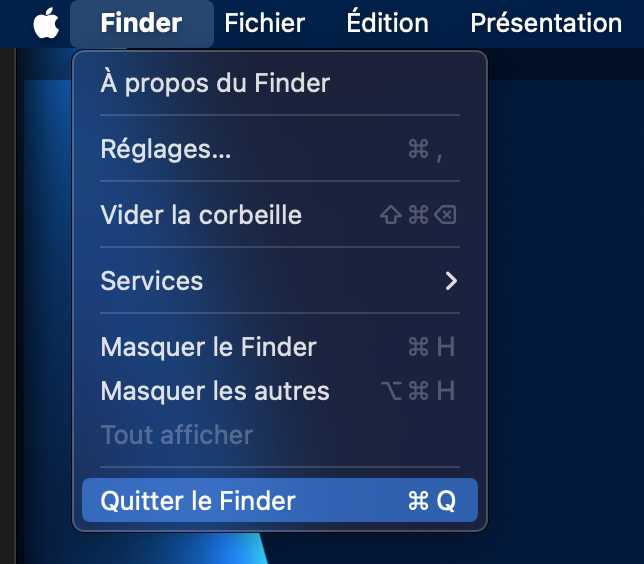Open the Édition menu
The height and width of the screenshot is (564, 644).
coord(387,23)
